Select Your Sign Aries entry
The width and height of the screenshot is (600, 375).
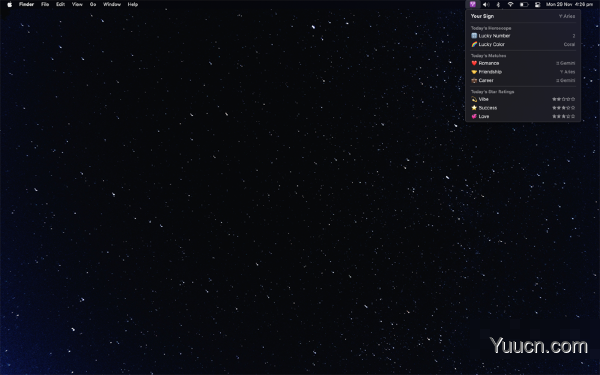(x=523, y=16)
